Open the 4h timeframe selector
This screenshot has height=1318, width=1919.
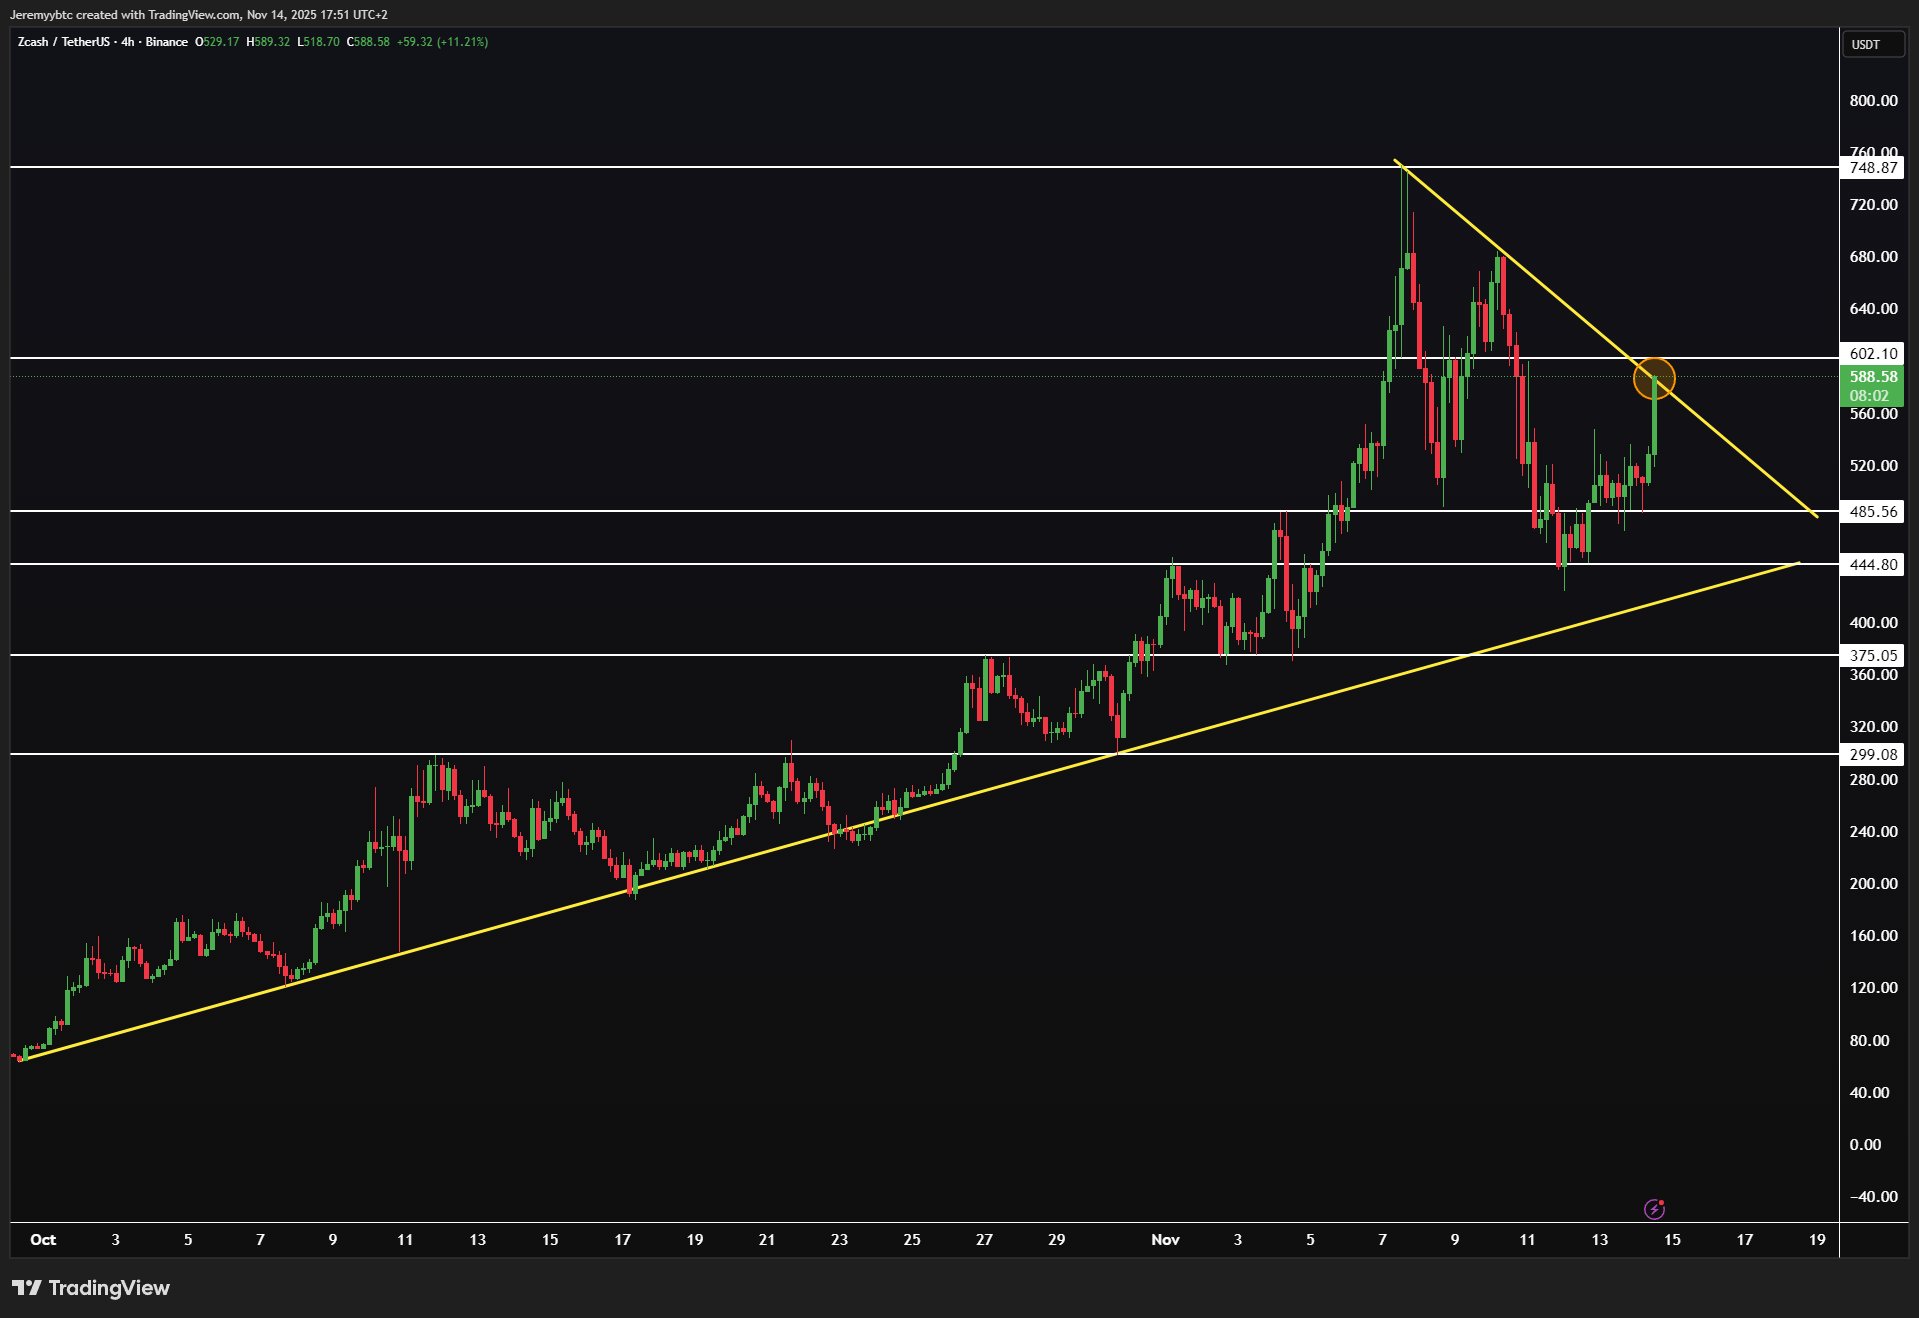(124, 42)
